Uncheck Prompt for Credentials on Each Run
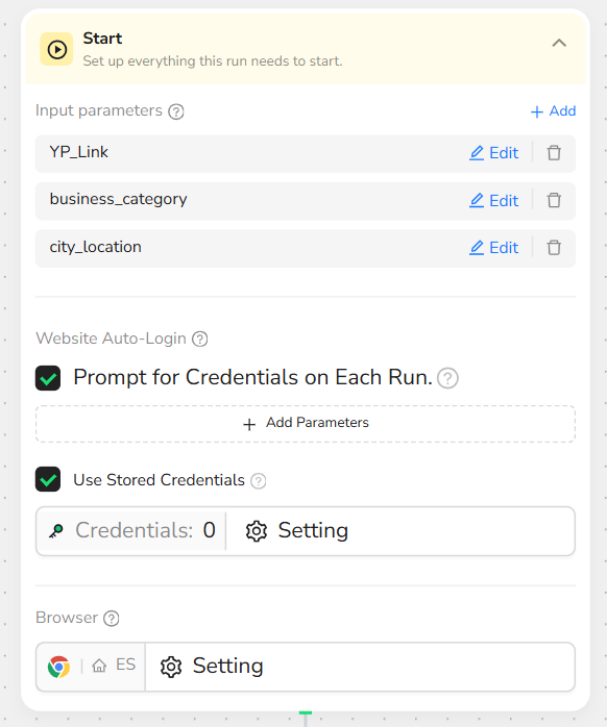607x728 pixels. (x=48, y=378)
